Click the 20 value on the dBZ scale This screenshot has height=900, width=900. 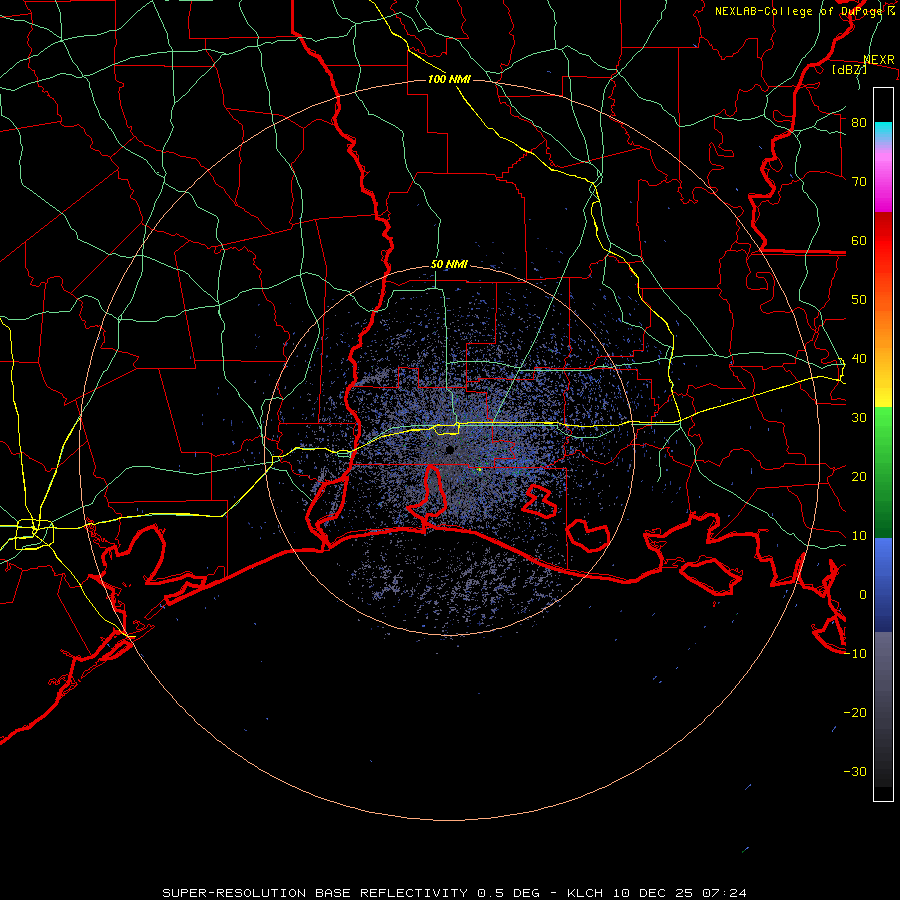click(859, 478)
